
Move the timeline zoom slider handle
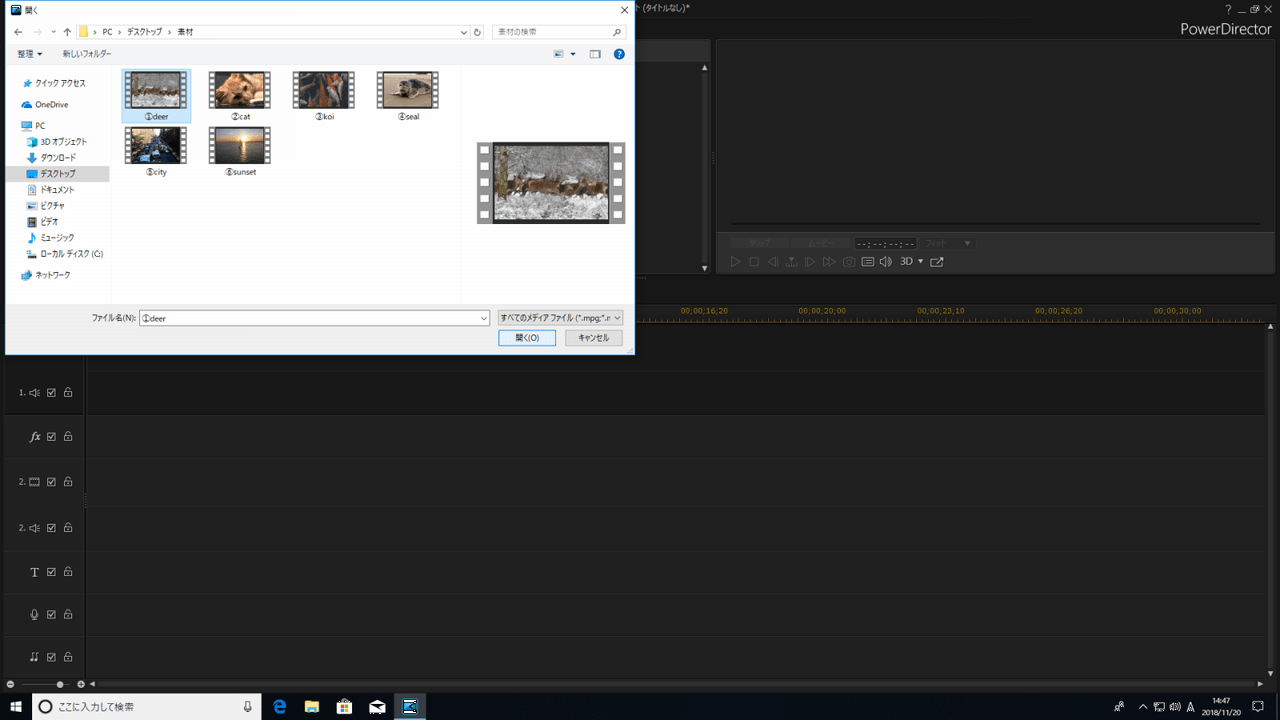[60, 684]
